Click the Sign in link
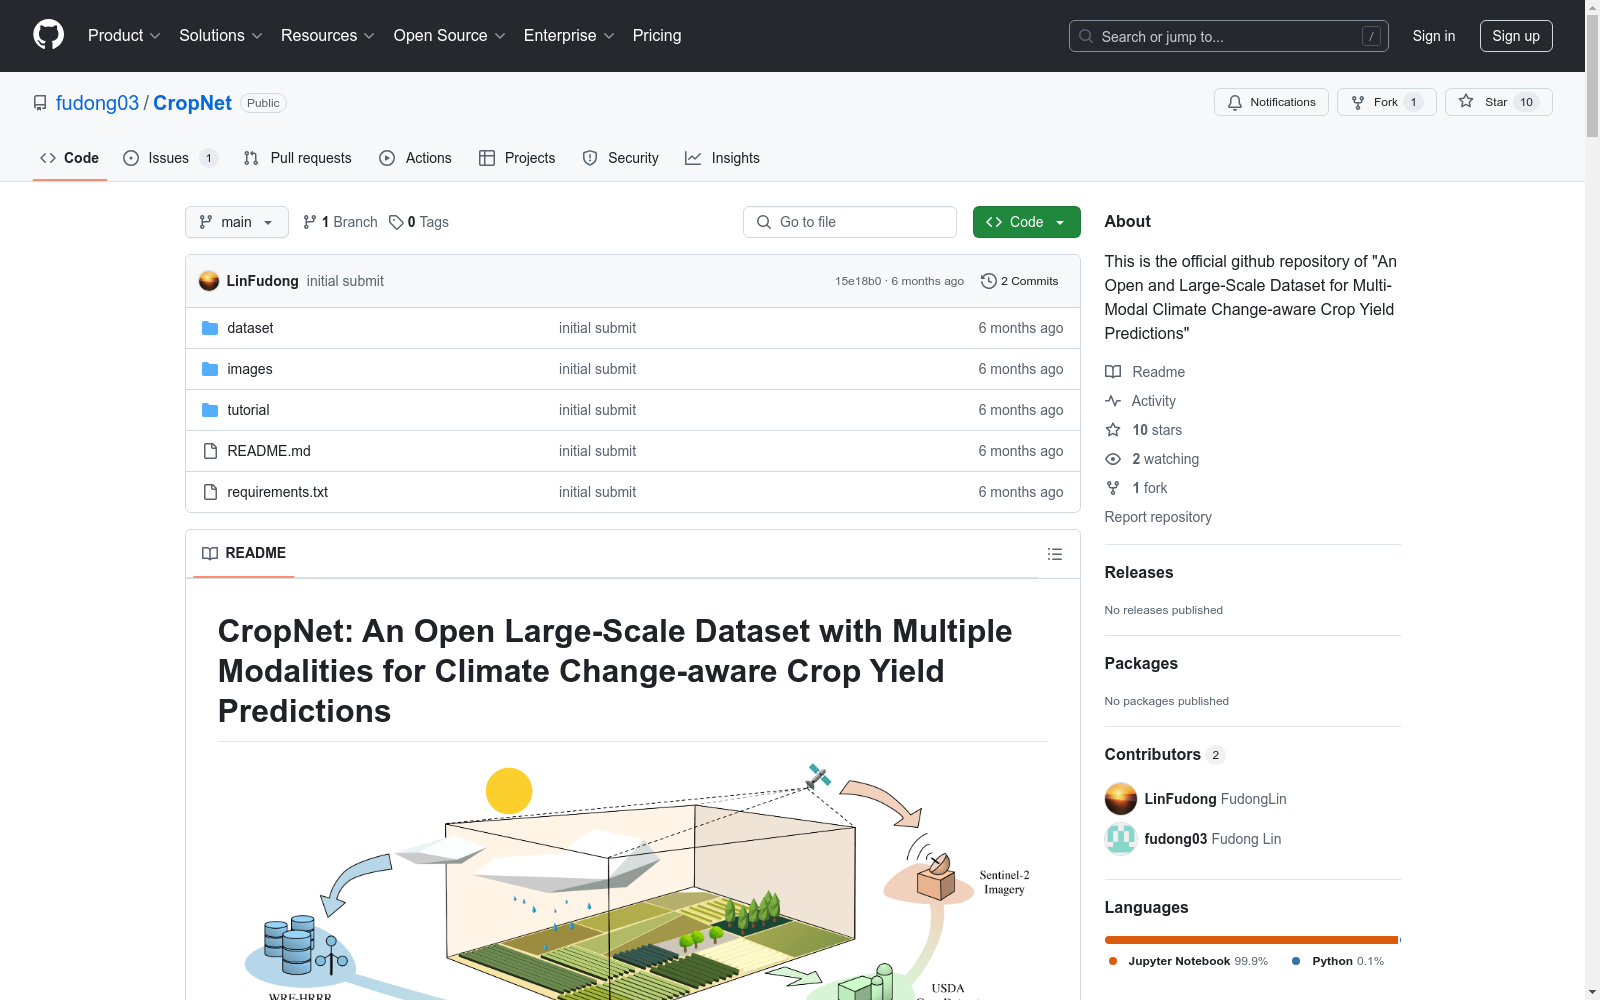This screenshot has width=1600, height=1000. pyautogui.click(x=1434, y=36)
